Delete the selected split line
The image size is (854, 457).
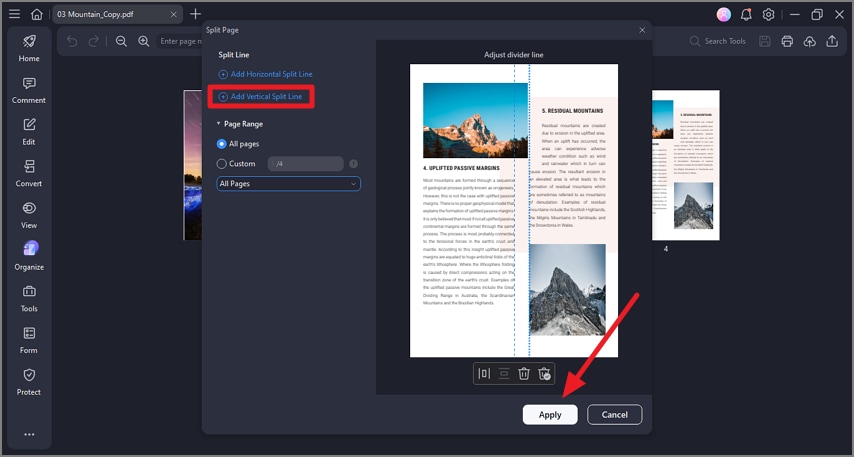click(x=524, y=374)
